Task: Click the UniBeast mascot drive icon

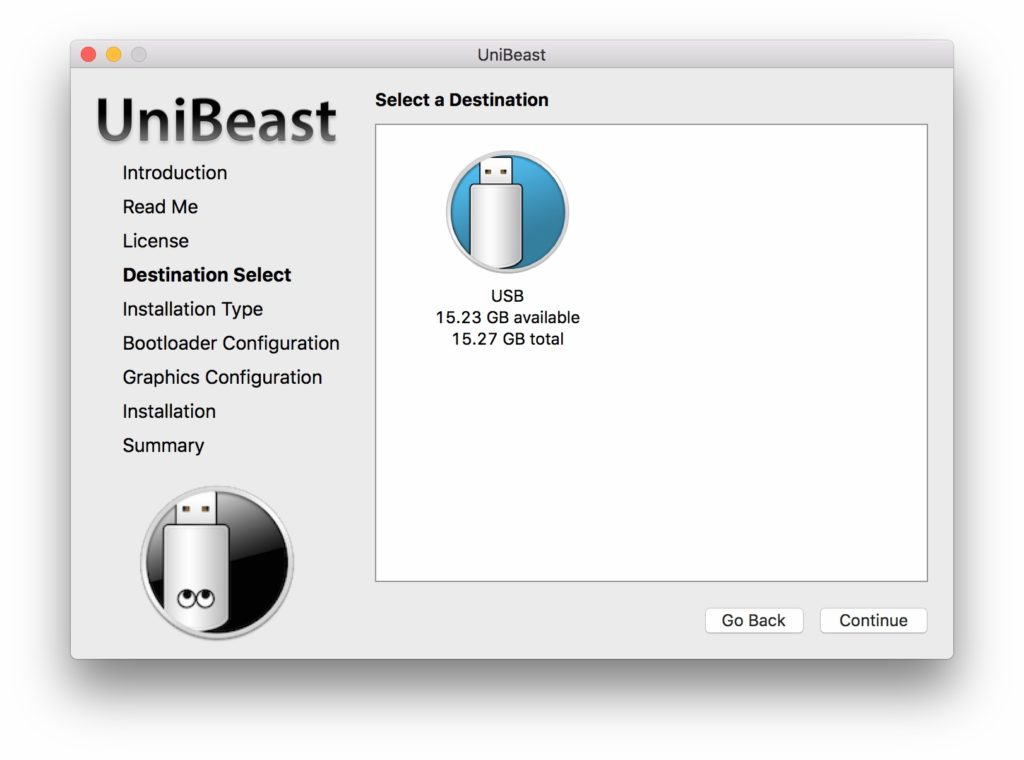Action: click(x=217, y=562)
